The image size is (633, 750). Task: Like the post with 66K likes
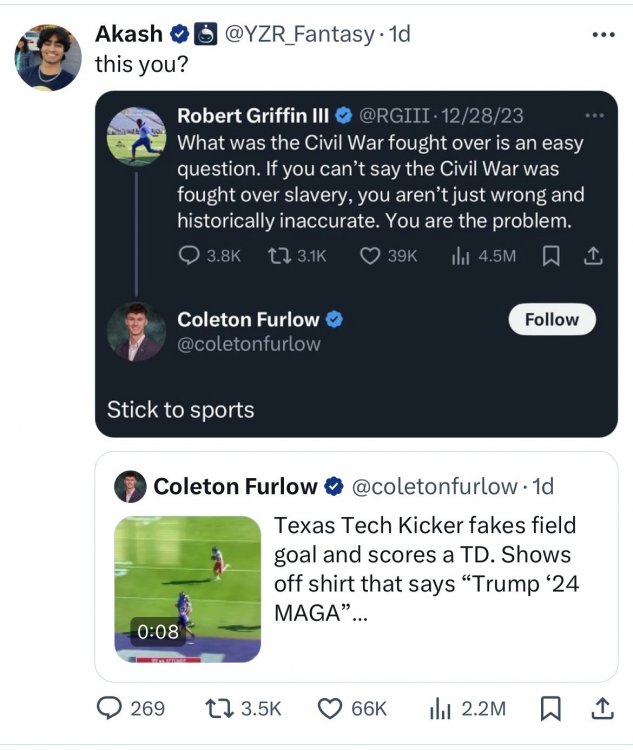tap(330, 708)
